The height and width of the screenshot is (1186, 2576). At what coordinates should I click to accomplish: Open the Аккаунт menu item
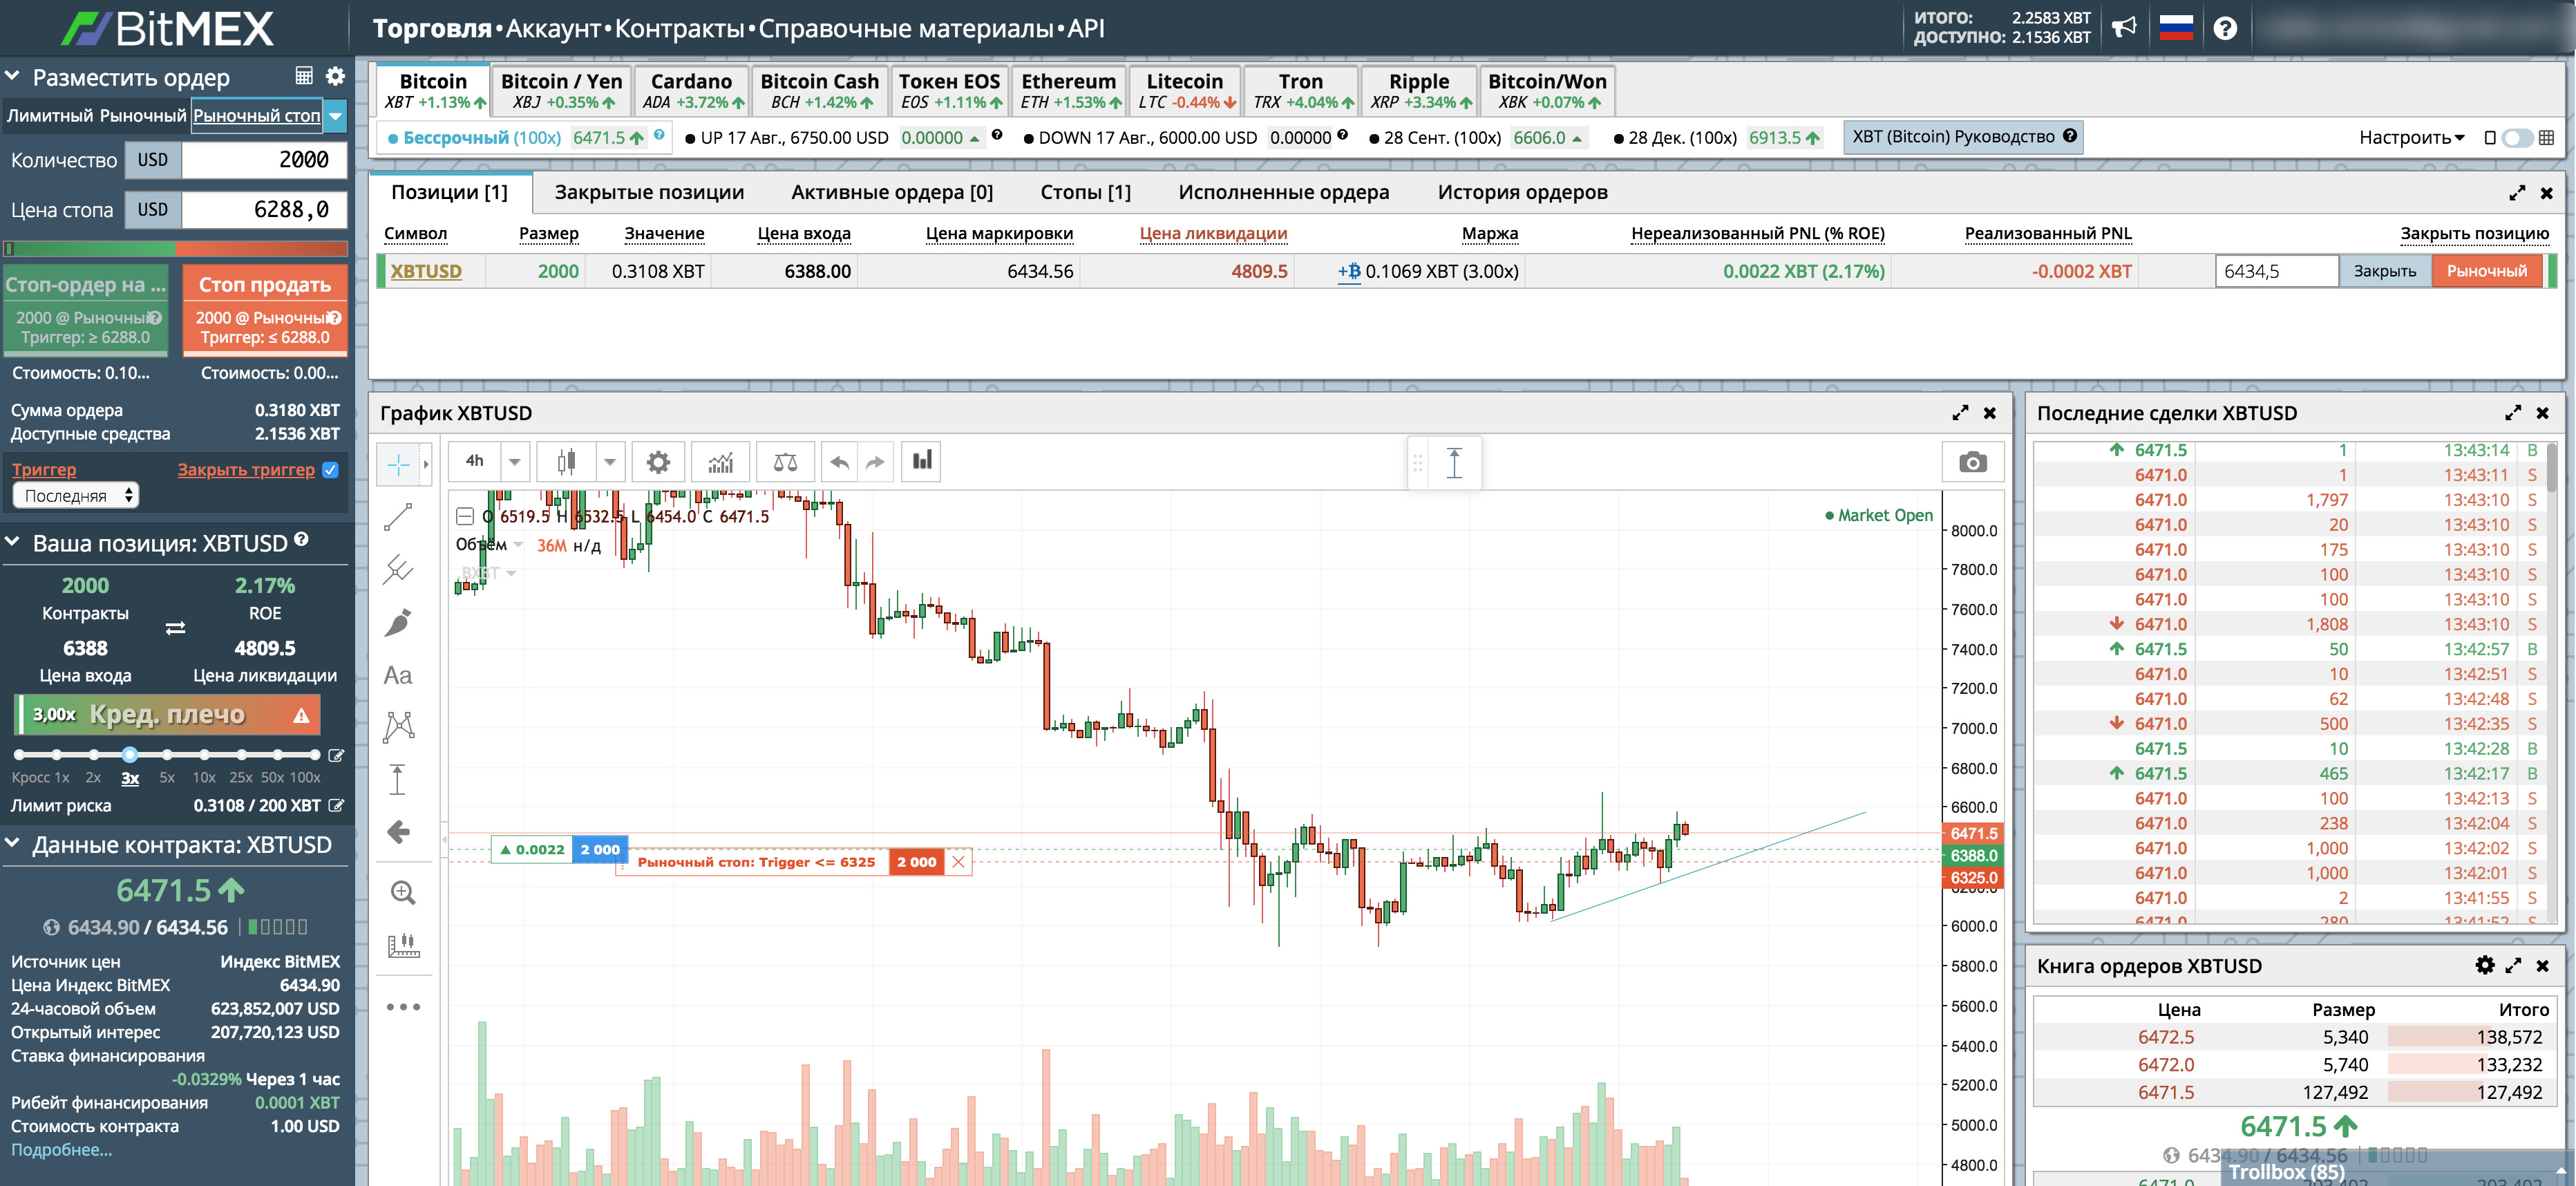(x=553, y=28)
